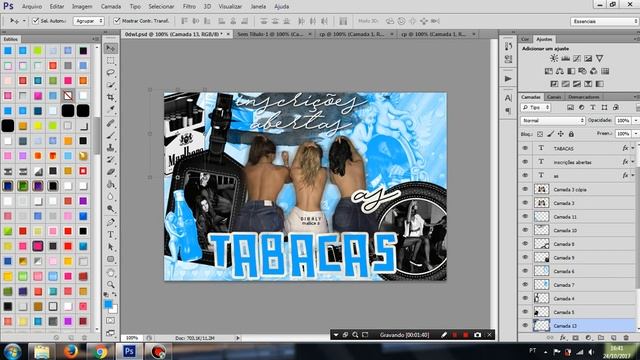Select the Crop tool
Image resolution: width=640 pixels, height=360 pixels.
110,97
